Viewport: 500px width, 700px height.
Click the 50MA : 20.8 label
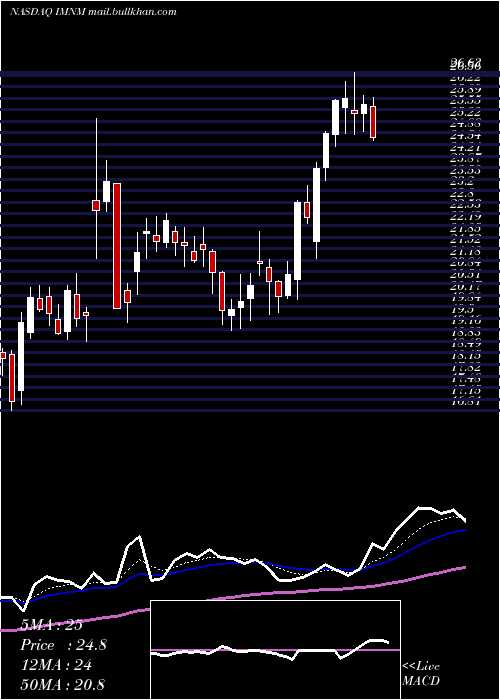(x=62, y=684)
